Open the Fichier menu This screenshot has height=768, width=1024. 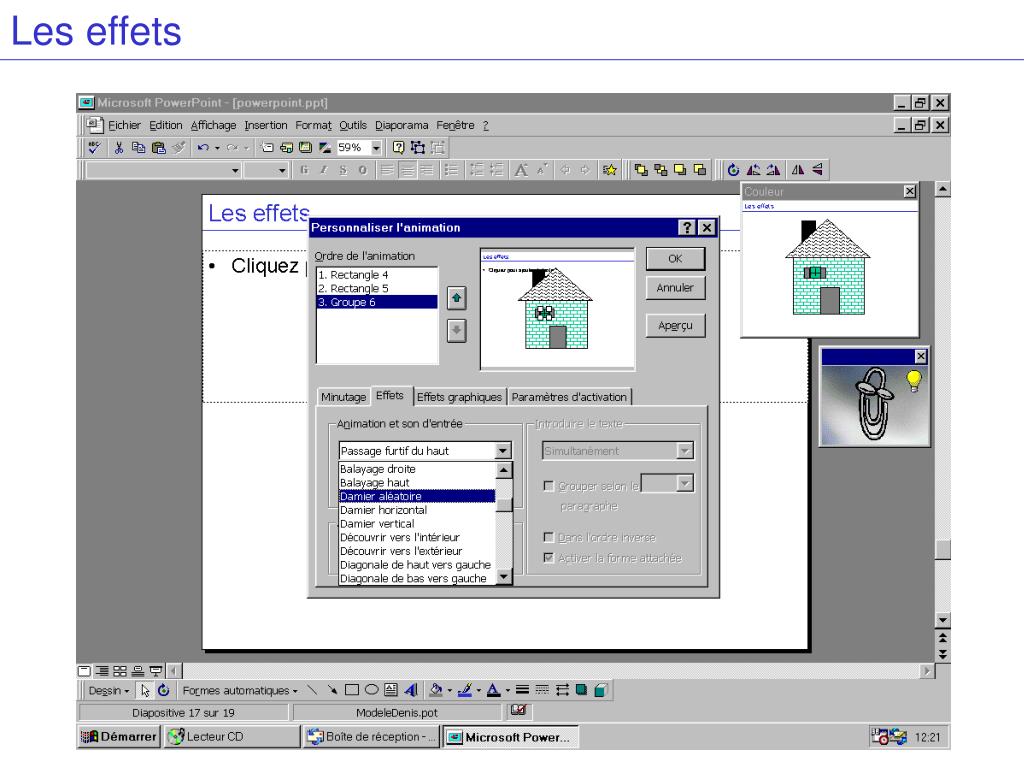[124, 125]
